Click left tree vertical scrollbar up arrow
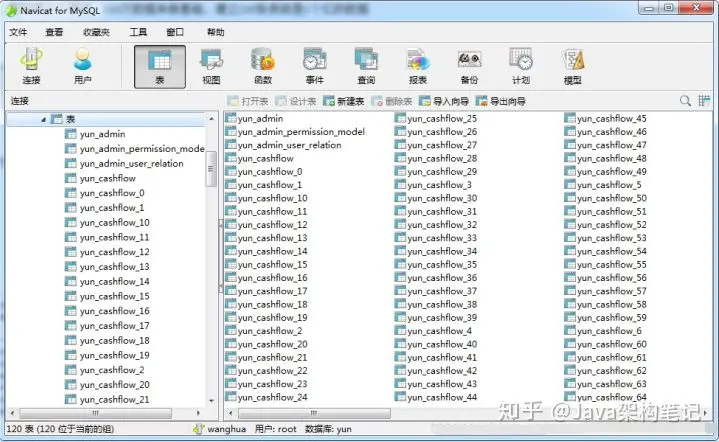The height and width of the screenshot is (442, 719). (211, 119)
